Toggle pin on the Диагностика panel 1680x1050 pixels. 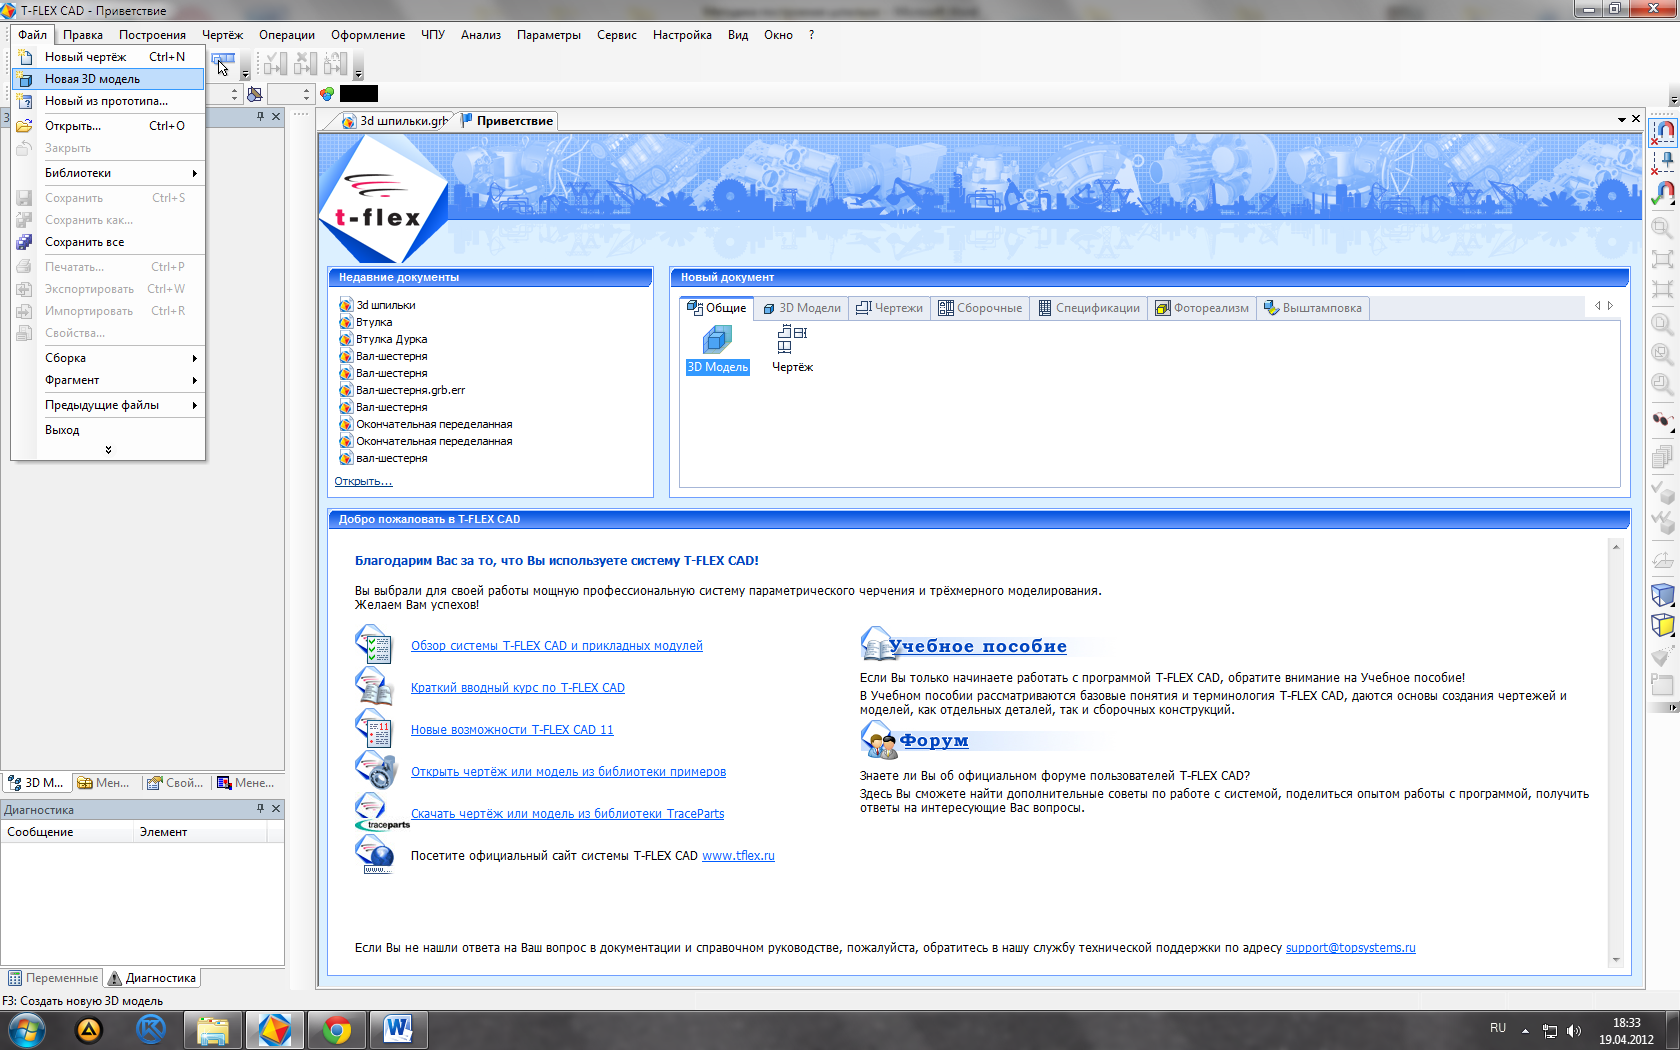tap(260, 808)
